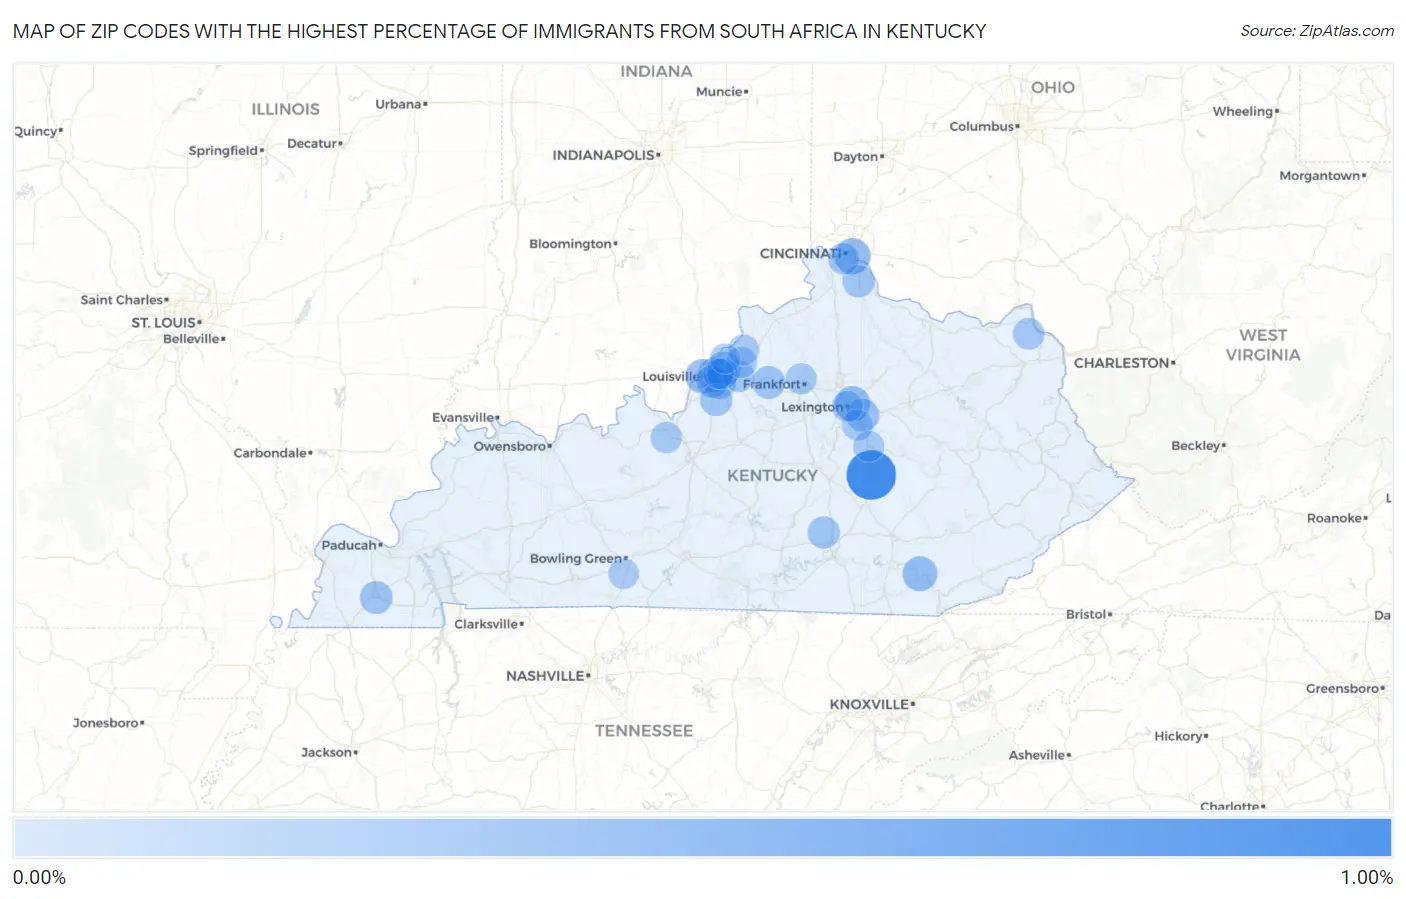The height and width of the screenshot is (899, 1406).
Task: Select the bubble near Paducah in western Kentucky
Action: click(376, 598)
